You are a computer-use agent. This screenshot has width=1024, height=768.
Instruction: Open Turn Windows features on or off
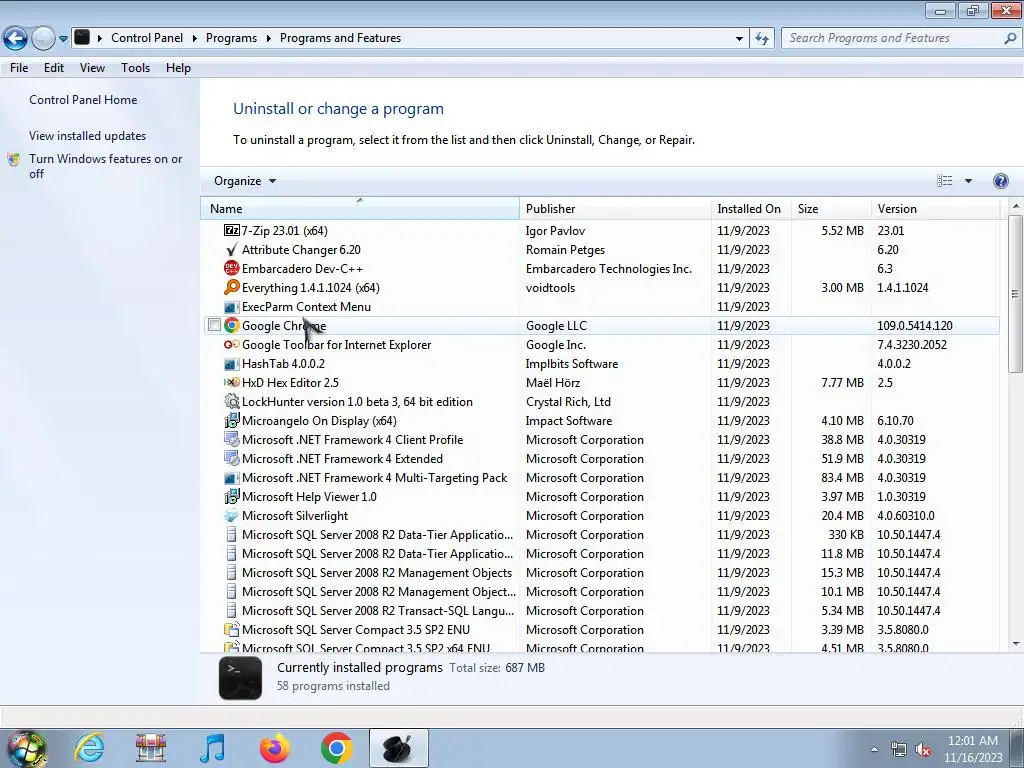click(x=105, y=166)
